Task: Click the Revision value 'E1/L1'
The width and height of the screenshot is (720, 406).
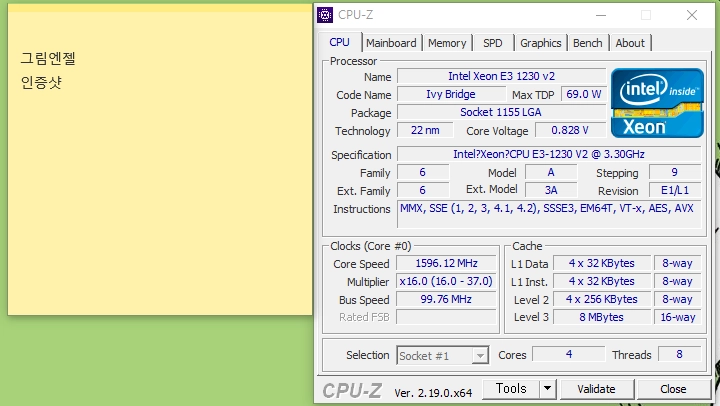Action: (x=675, y=190)
